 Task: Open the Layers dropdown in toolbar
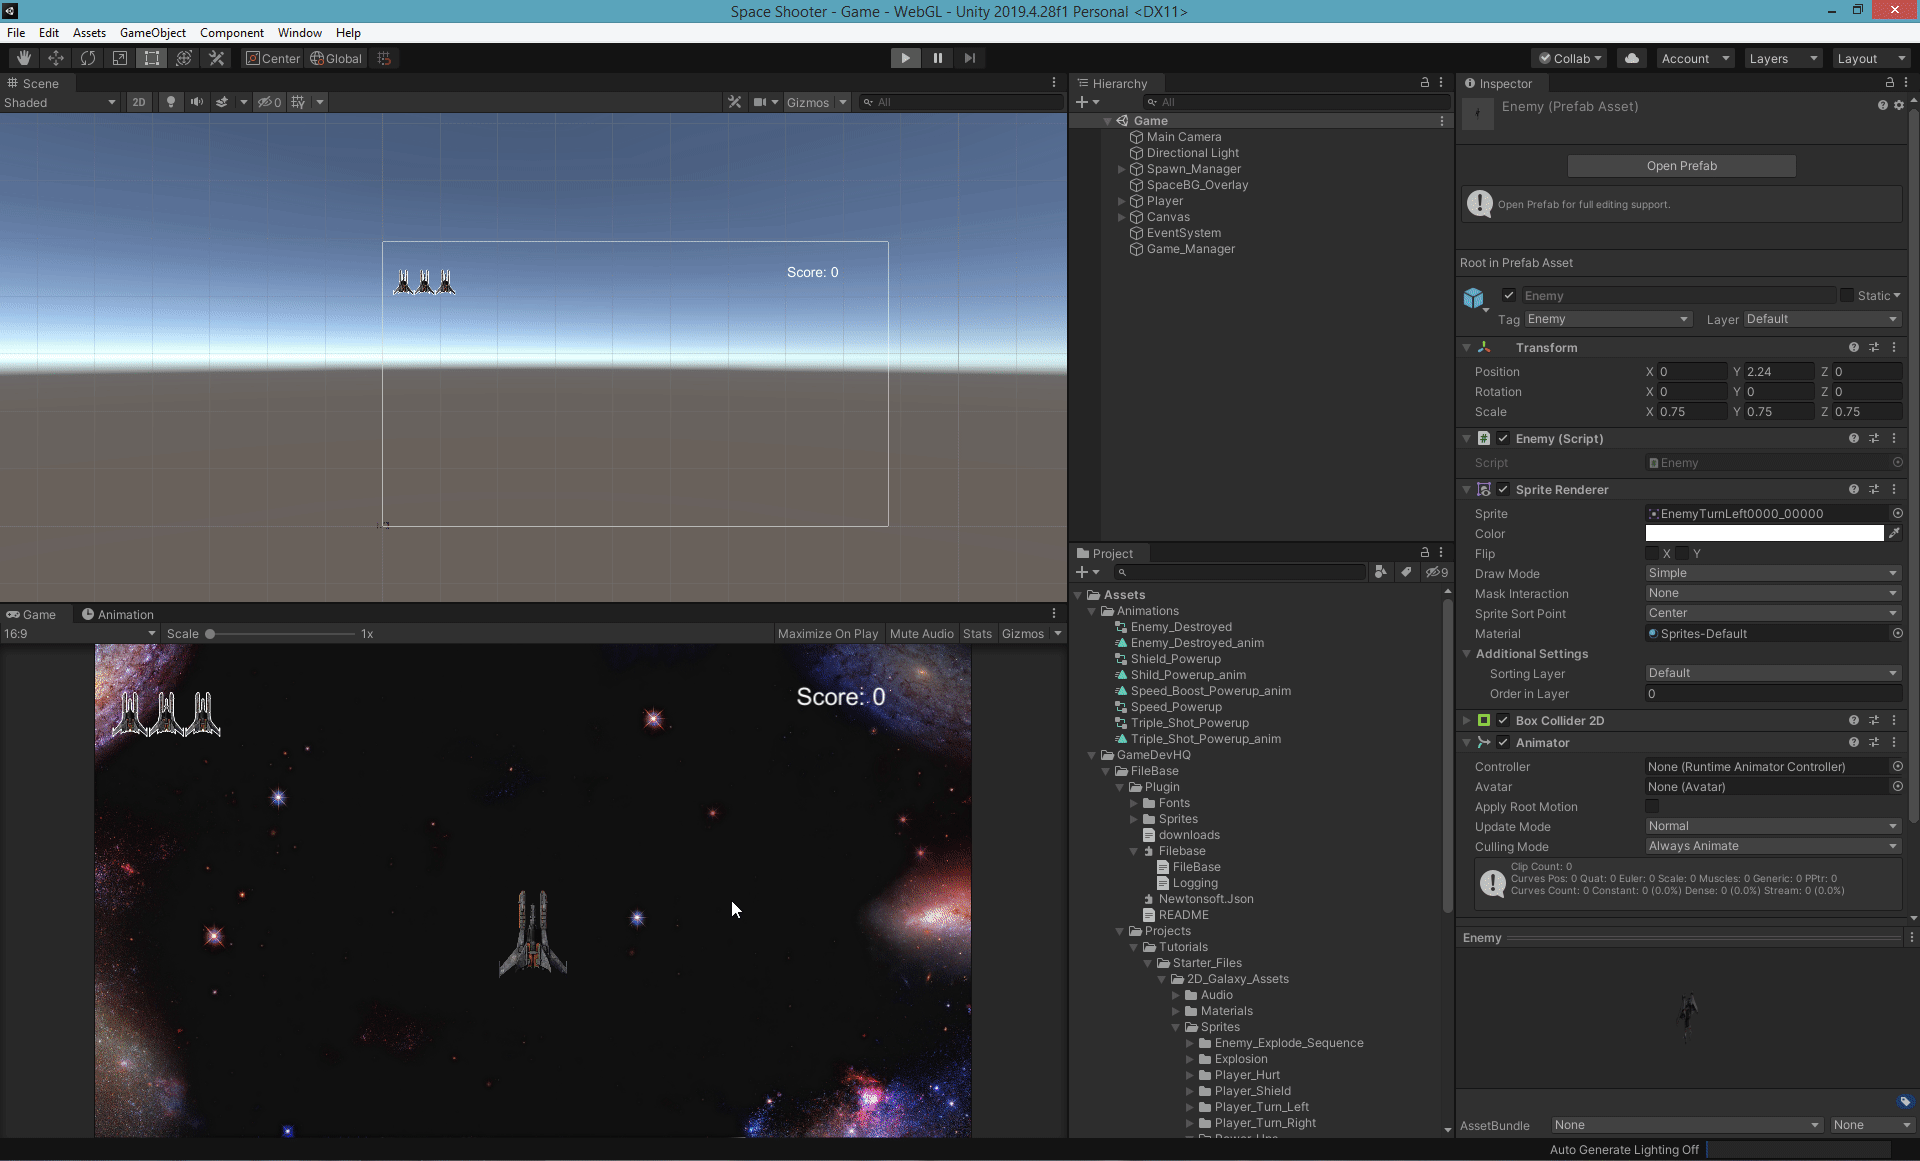(x=1783, y=58)
